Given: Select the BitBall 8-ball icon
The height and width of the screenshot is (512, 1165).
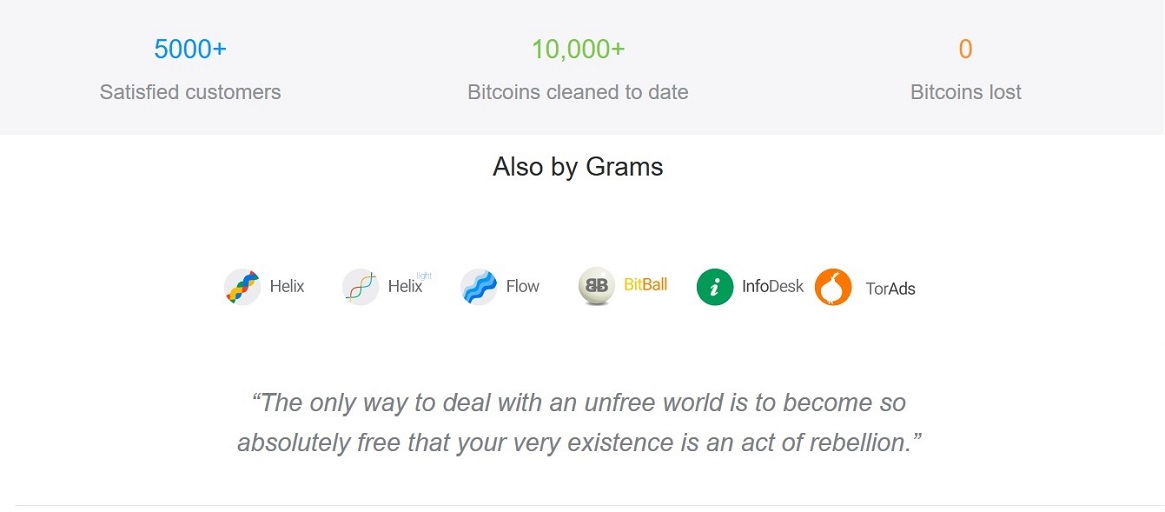Looking at the screenshot, I should click(596, 287).
